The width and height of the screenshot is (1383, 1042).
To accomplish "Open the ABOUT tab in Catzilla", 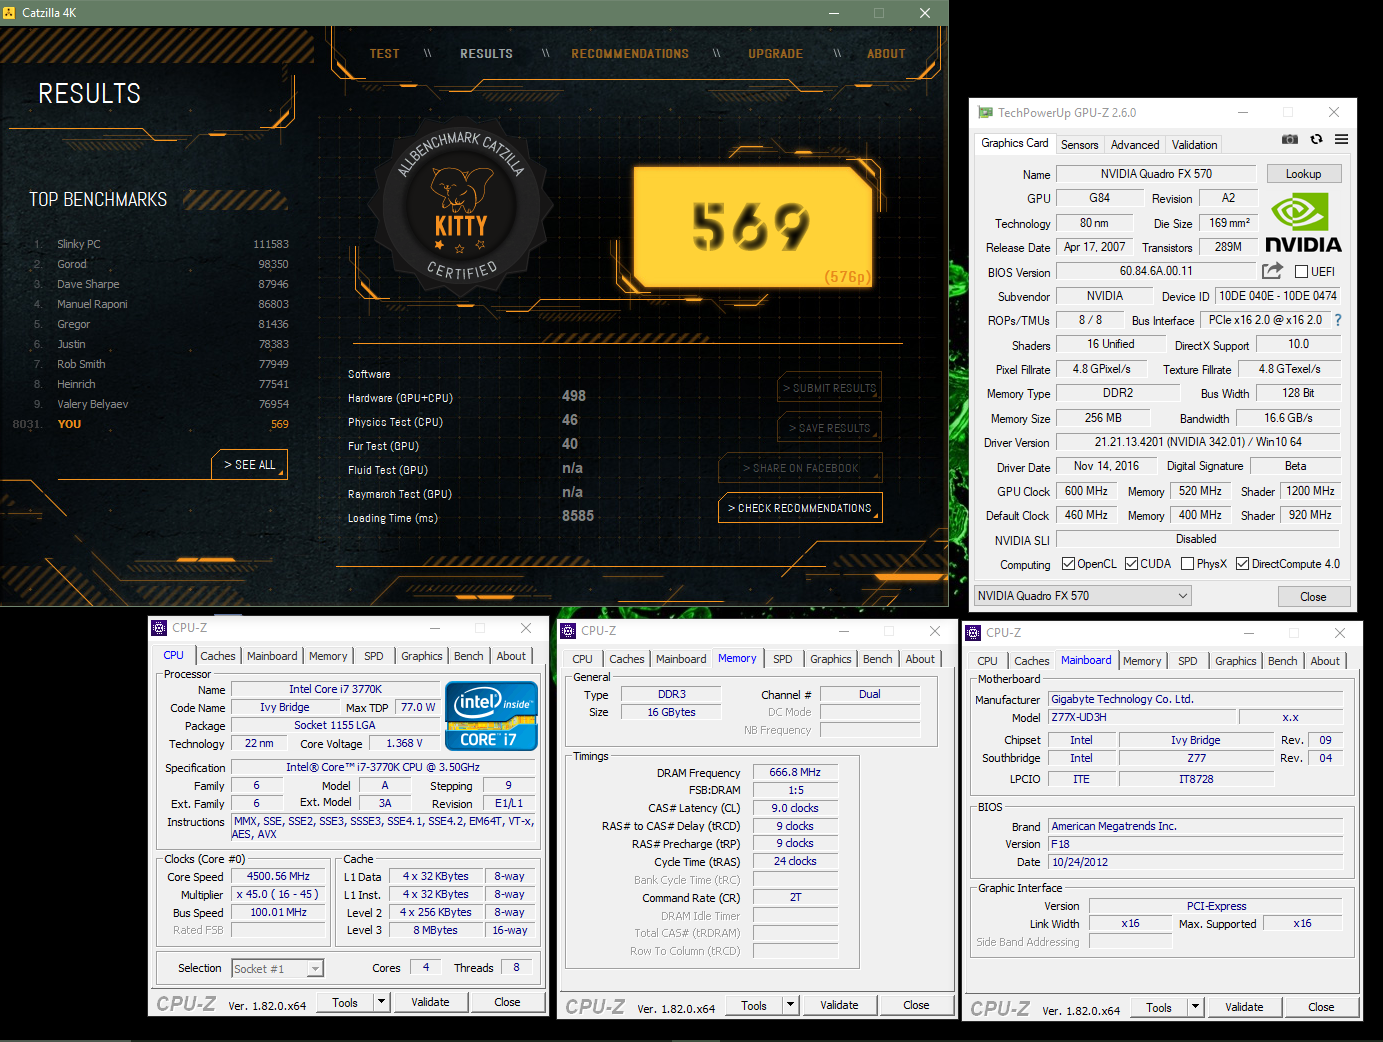I will coord(886,54).
